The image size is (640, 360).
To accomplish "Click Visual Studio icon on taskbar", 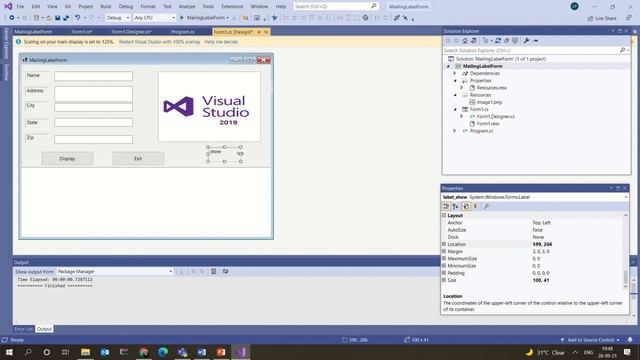I will tap(240, 352).
